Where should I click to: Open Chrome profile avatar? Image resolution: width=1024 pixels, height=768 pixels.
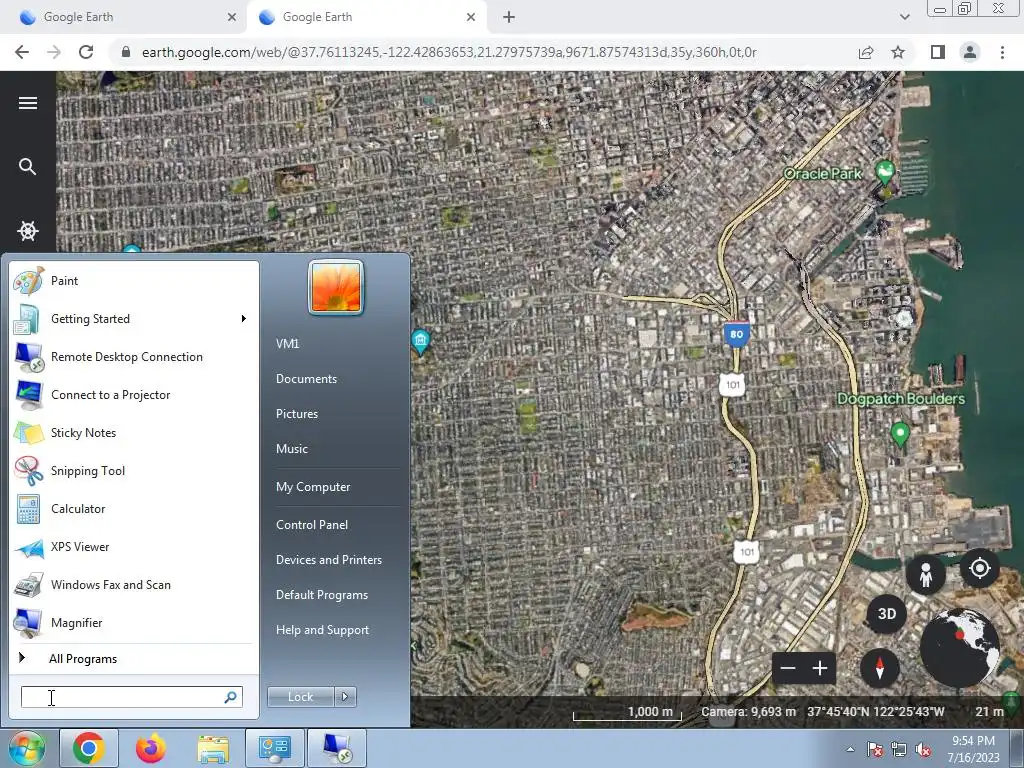click(970, 52)
